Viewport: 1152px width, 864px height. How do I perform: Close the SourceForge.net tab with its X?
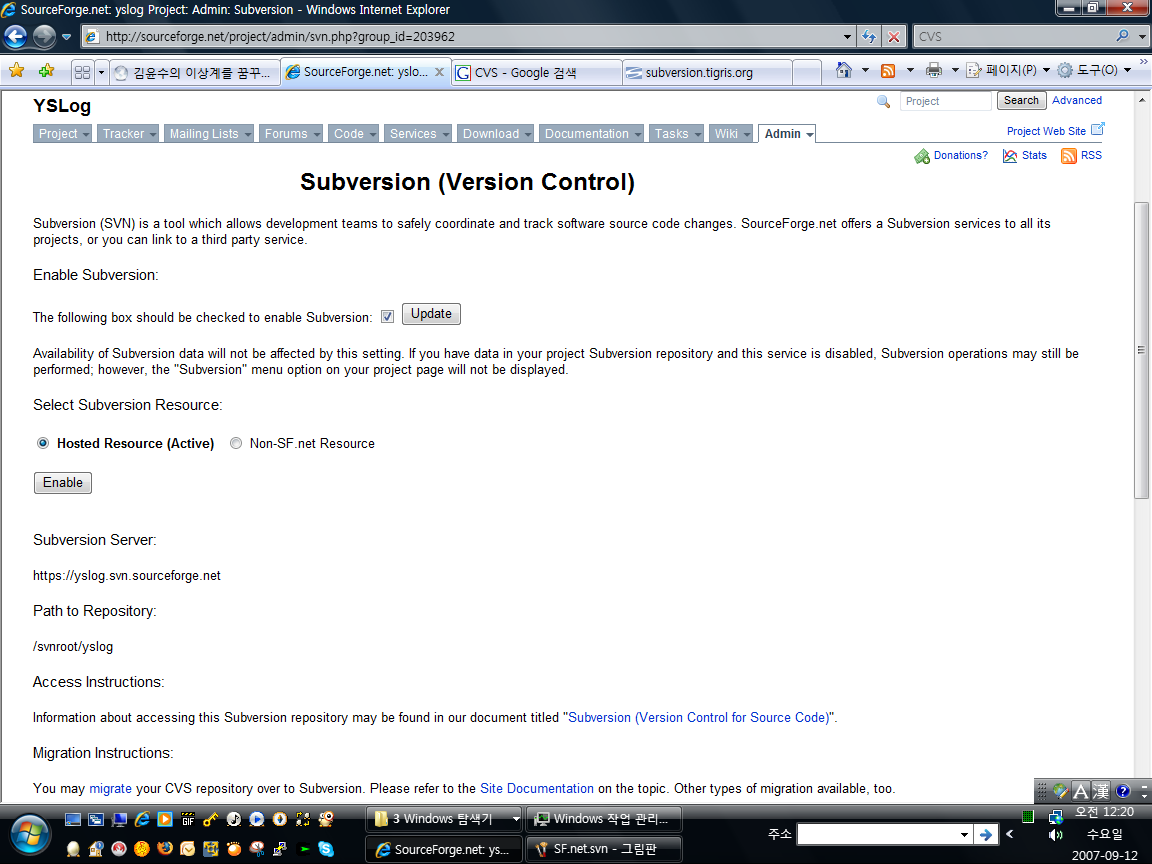click(x=439, y=72)
